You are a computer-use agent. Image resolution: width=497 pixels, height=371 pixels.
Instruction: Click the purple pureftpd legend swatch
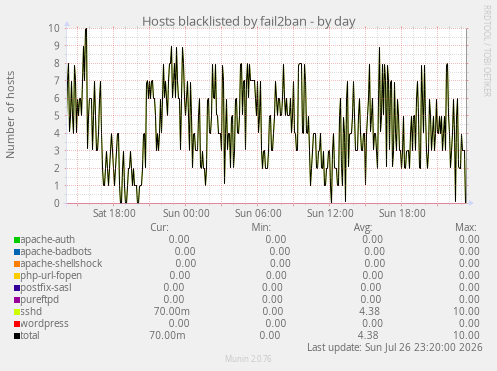(x=17, y=300)
